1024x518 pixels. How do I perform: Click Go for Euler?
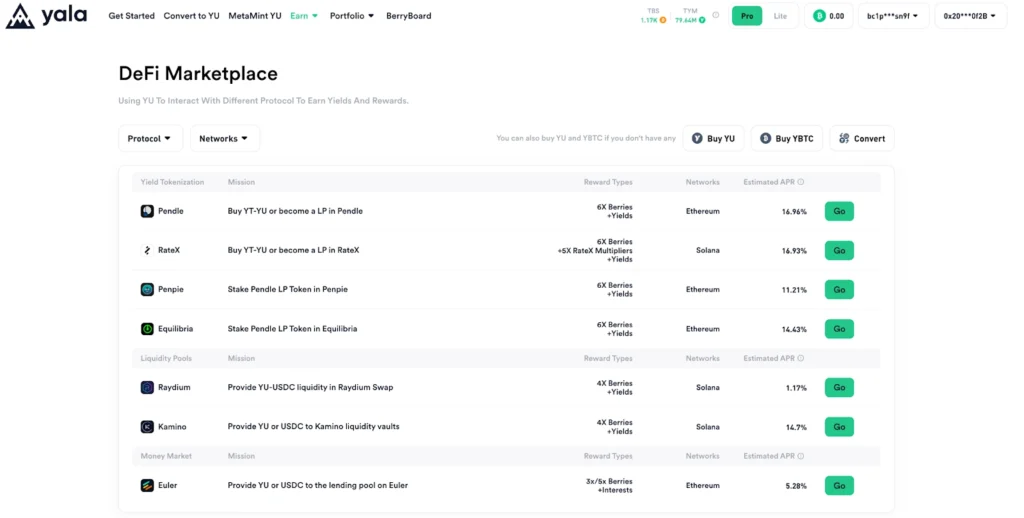coord(839,485)
